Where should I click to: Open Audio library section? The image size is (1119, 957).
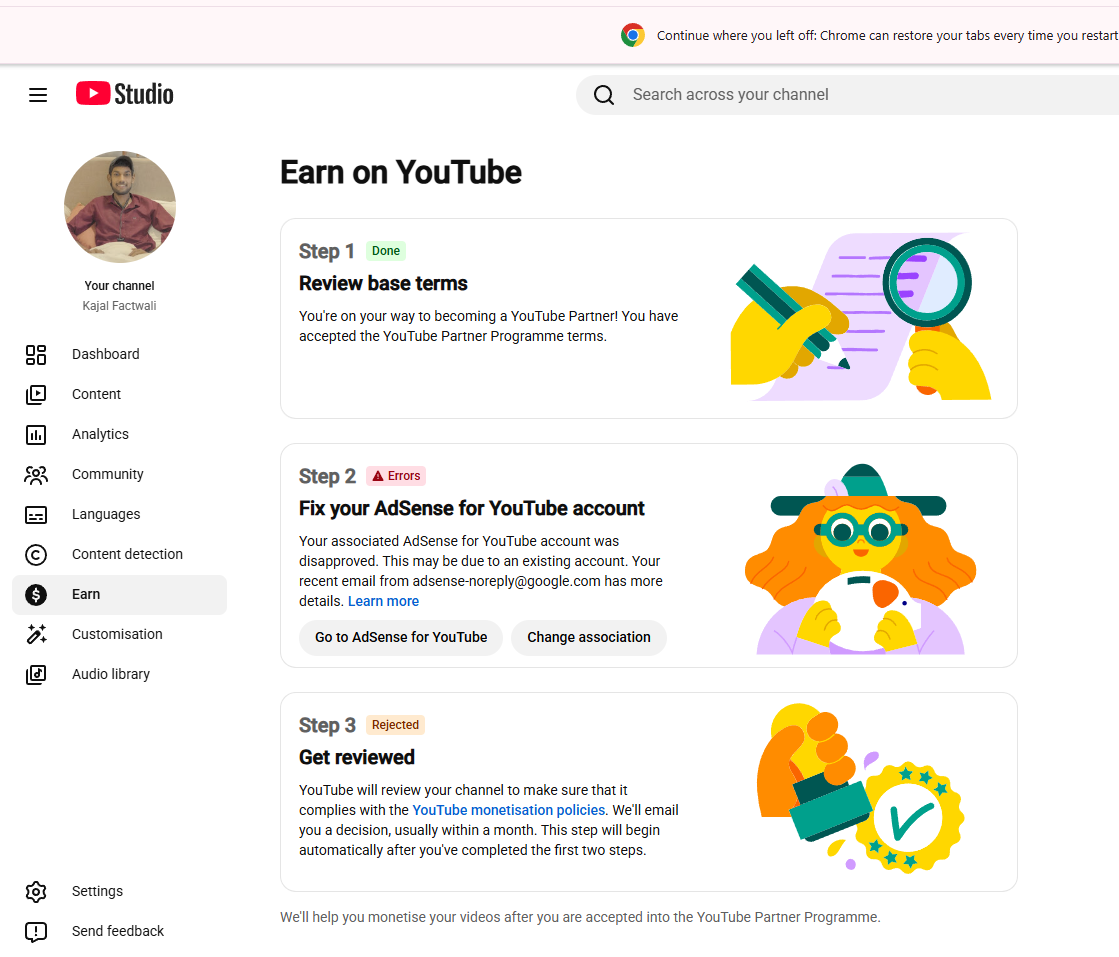[119, 674]
